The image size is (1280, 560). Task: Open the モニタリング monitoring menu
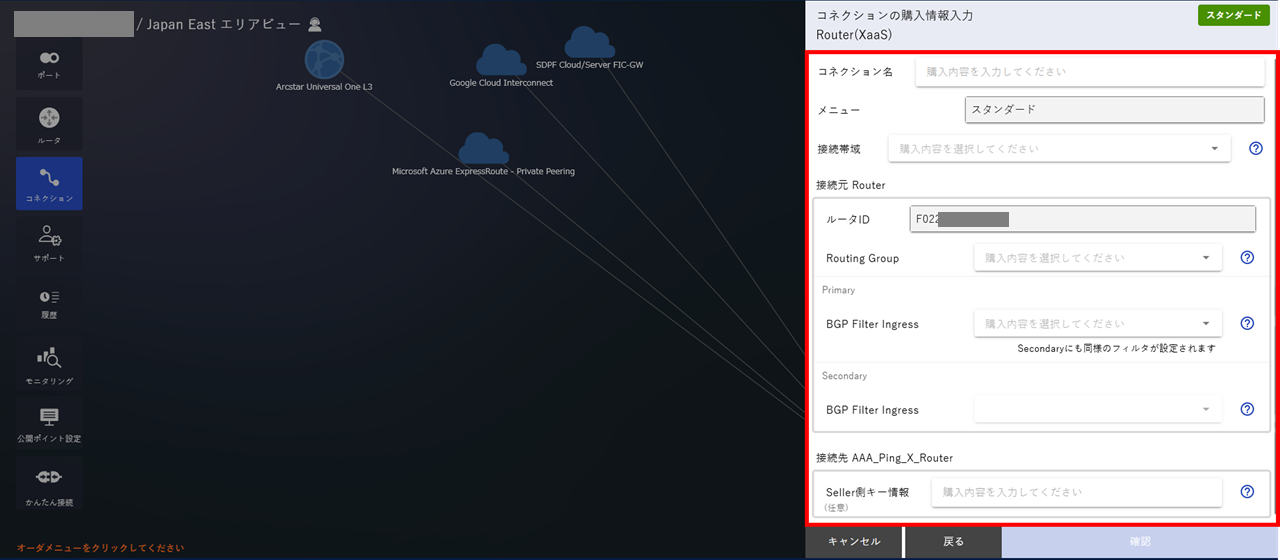49,363
